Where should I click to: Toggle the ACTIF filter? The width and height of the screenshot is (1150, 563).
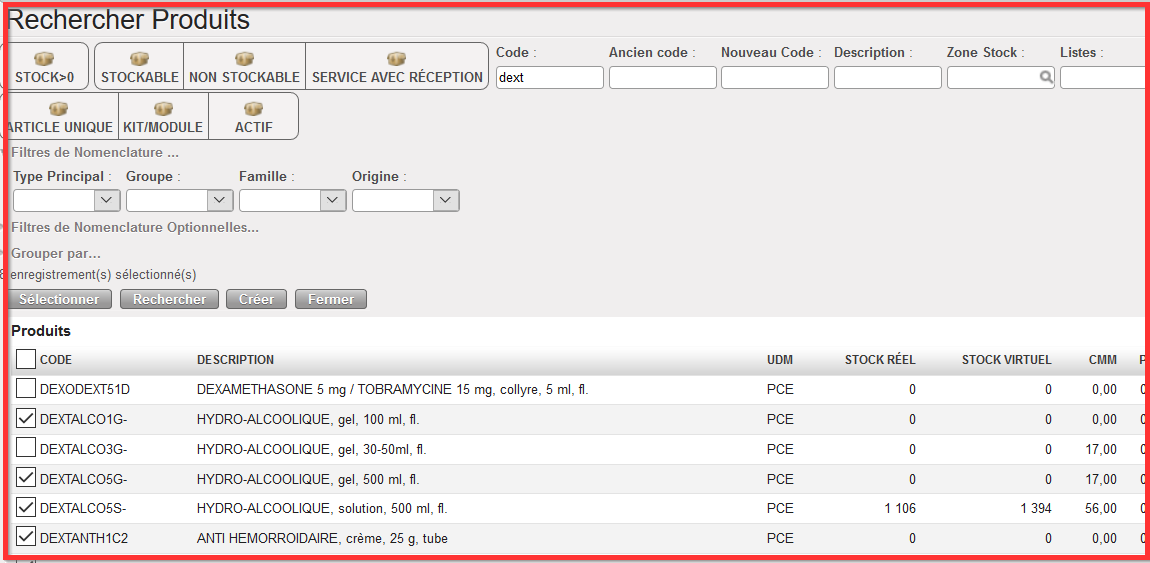(254, 116)
